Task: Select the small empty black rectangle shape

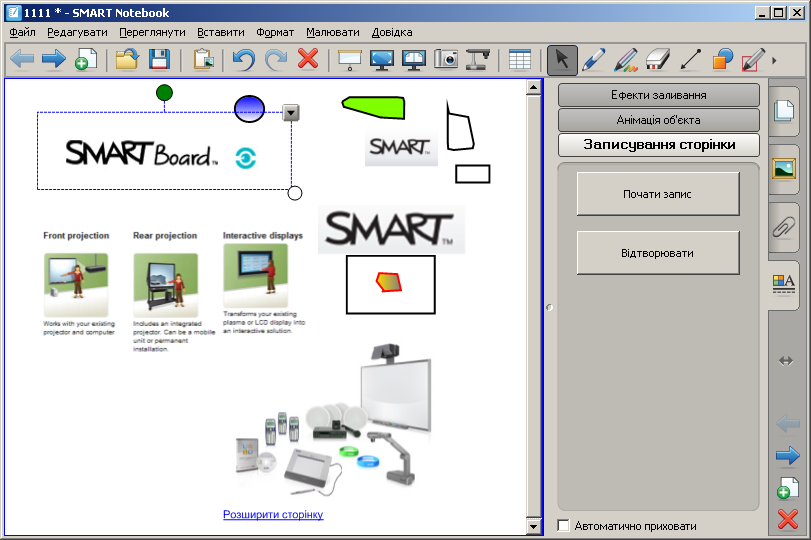Action: pos(473,174)
